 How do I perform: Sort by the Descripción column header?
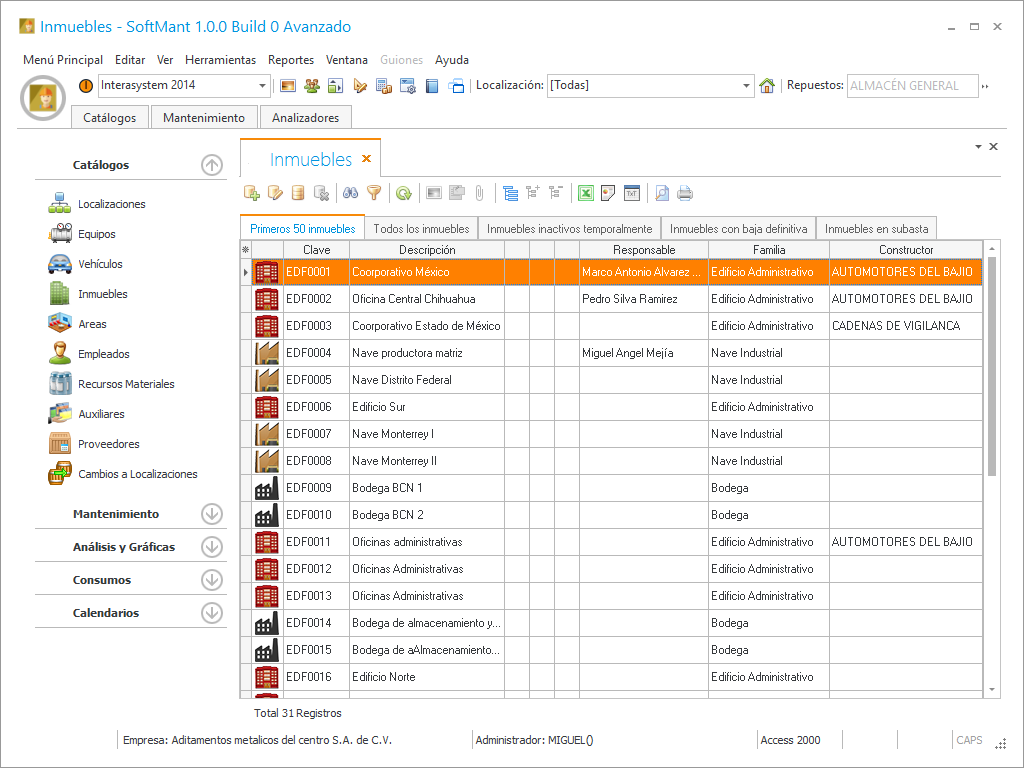pyautogui.click(x=427, y=250)
